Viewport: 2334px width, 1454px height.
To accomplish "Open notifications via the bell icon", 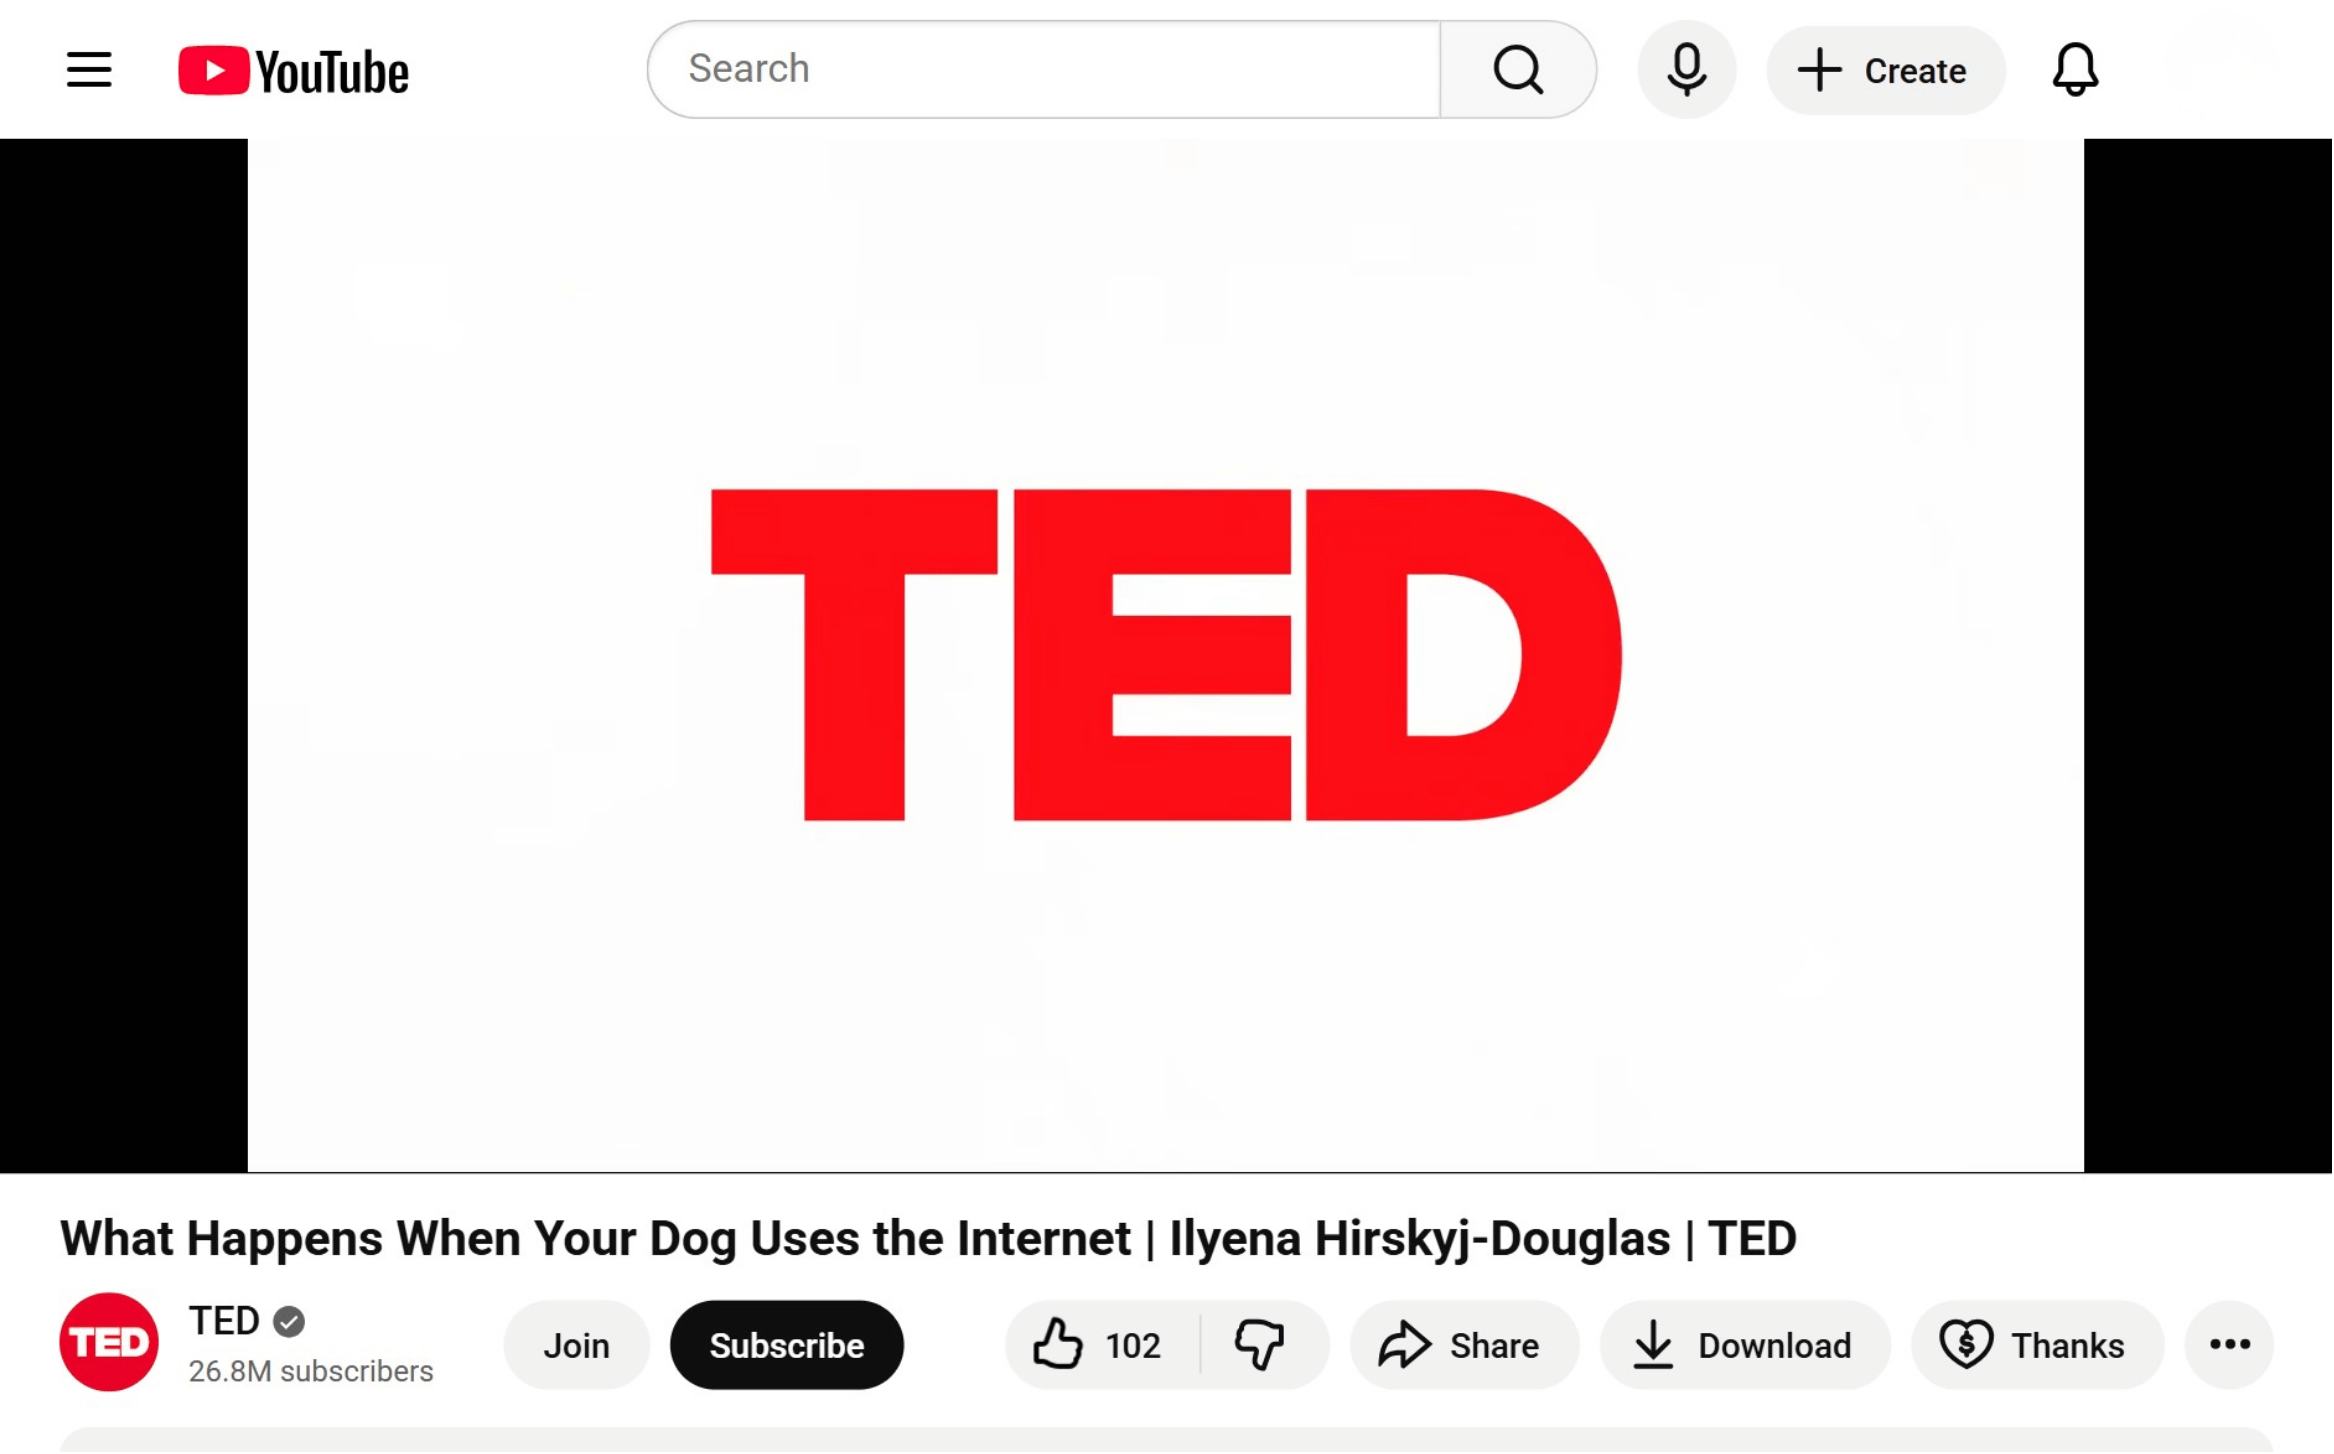I will [2075, 69].
